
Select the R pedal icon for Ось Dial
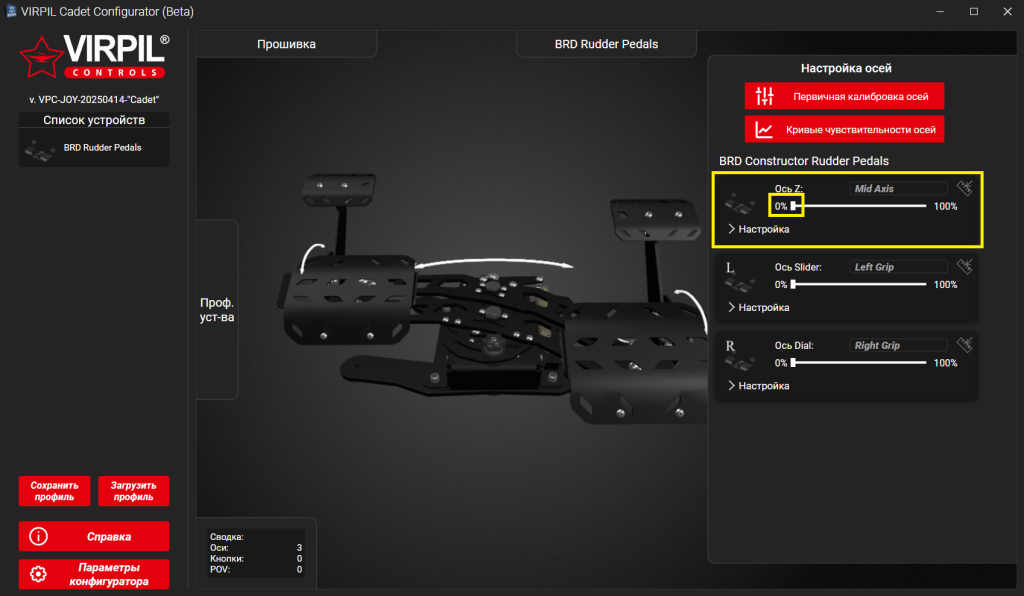740,356
